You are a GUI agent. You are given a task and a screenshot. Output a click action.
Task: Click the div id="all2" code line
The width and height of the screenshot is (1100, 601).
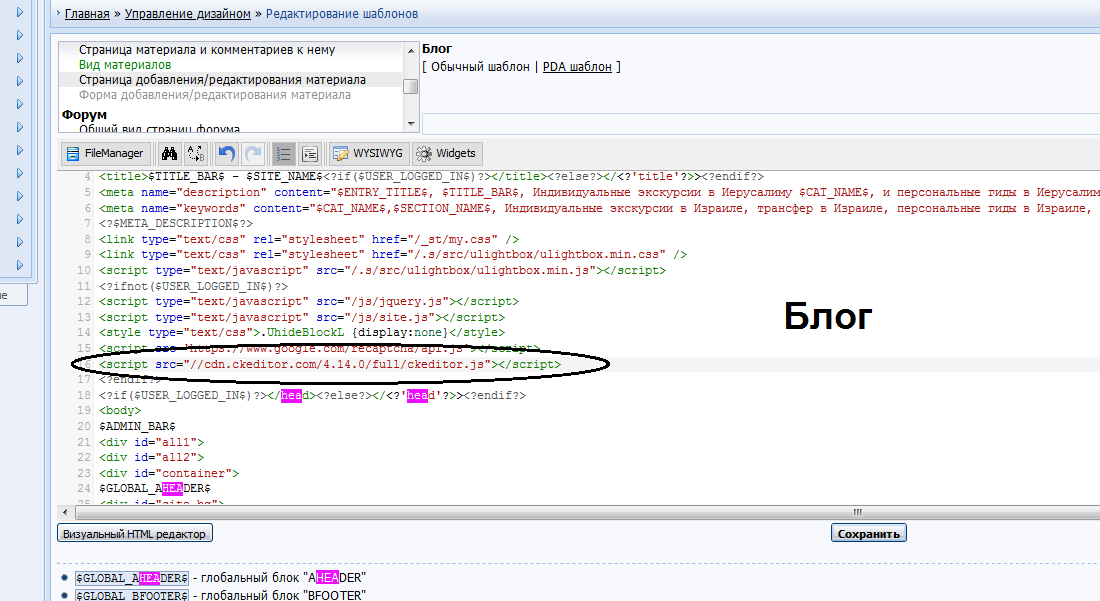coord(152,458)
